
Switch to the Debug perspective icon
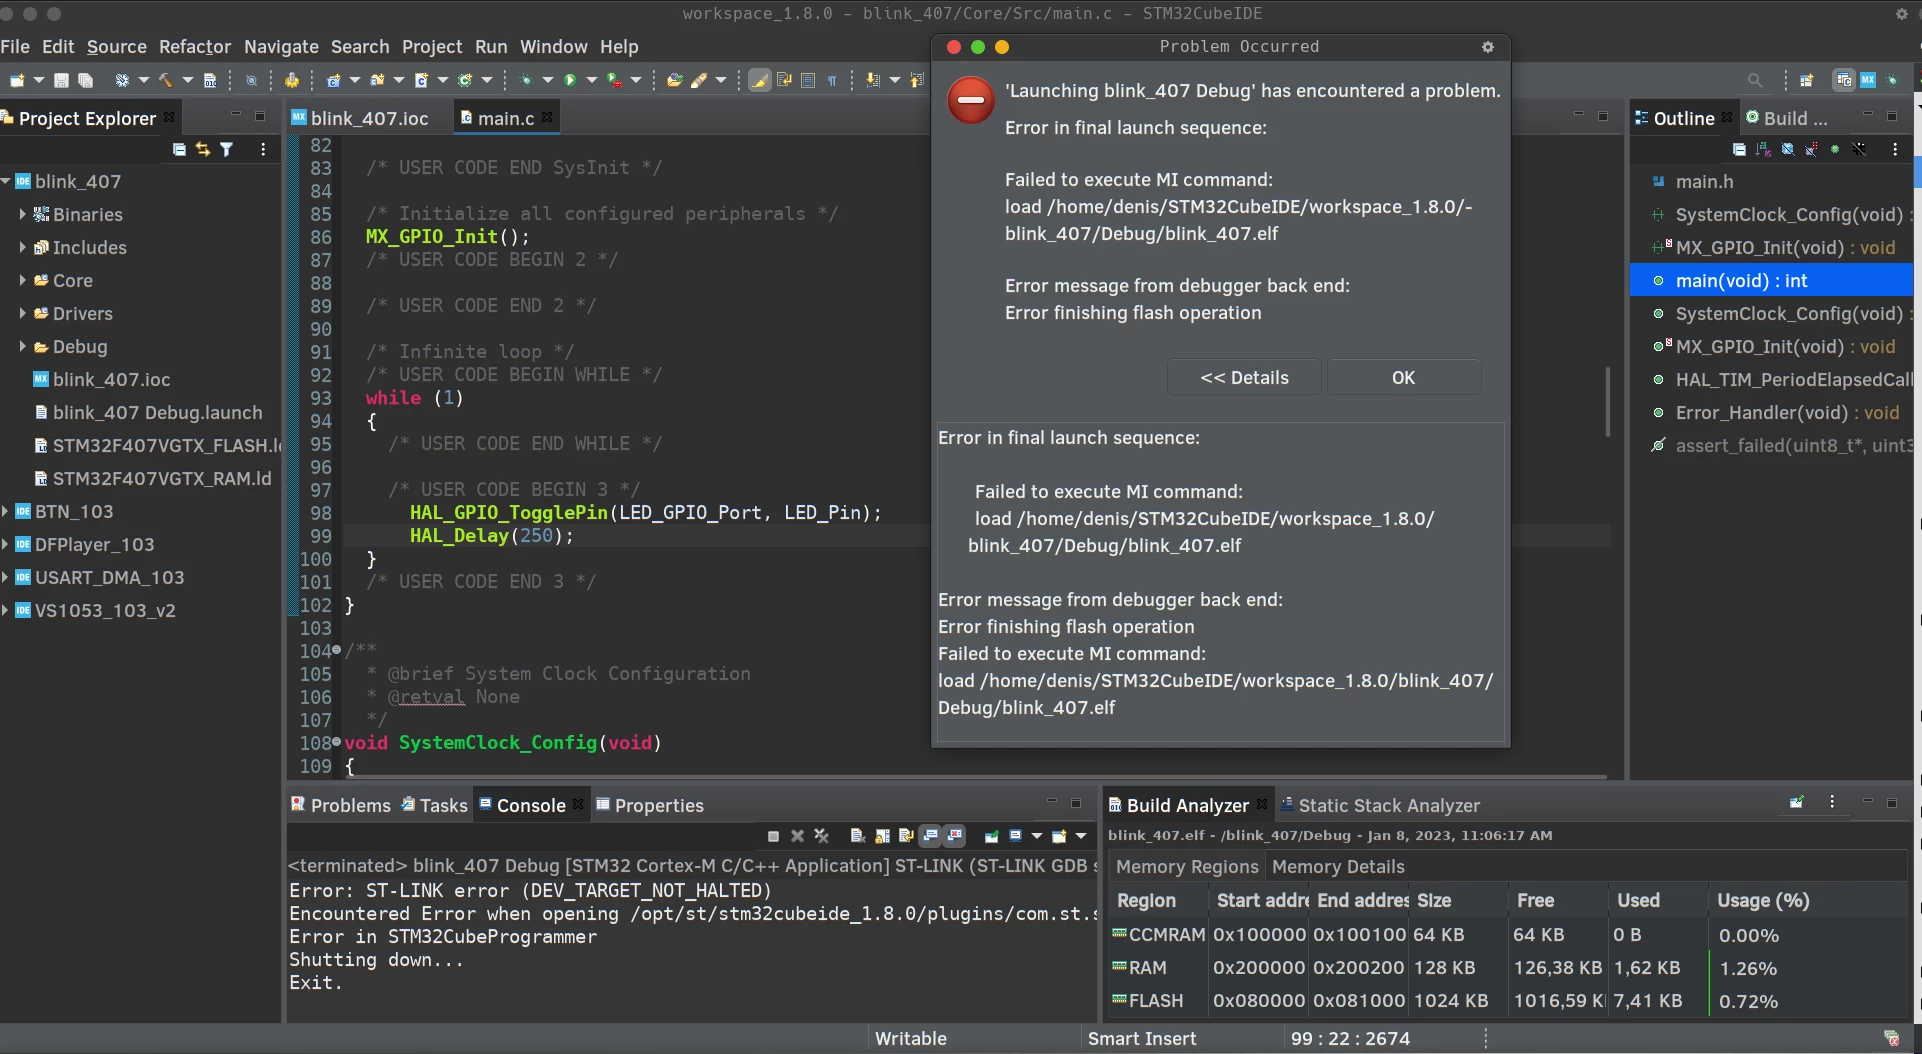(1892, 80)
